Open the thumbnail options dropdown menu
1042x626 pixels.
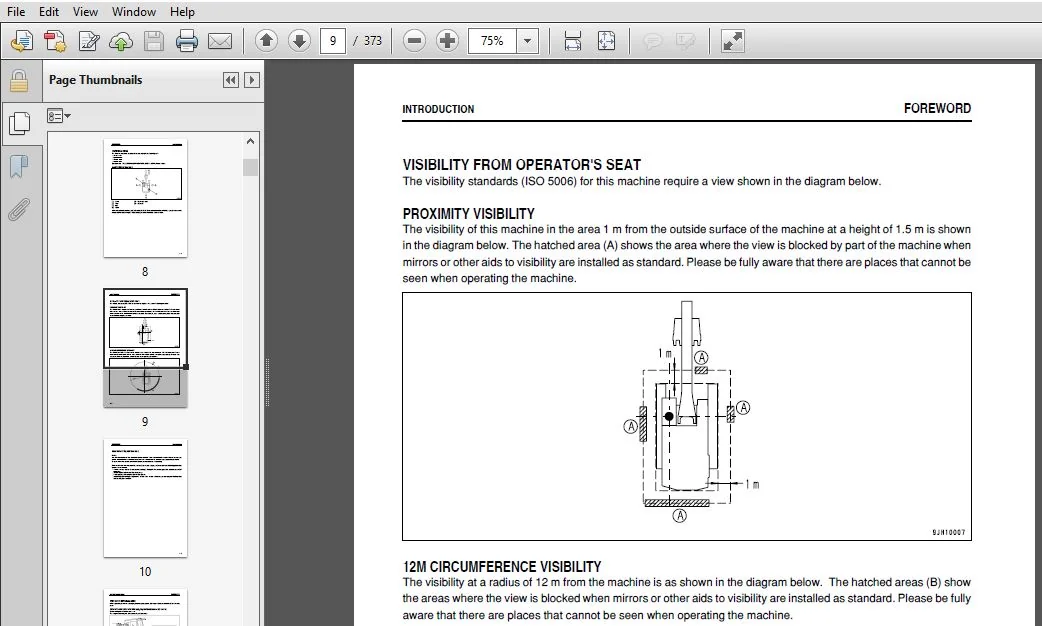click(58, 116)
